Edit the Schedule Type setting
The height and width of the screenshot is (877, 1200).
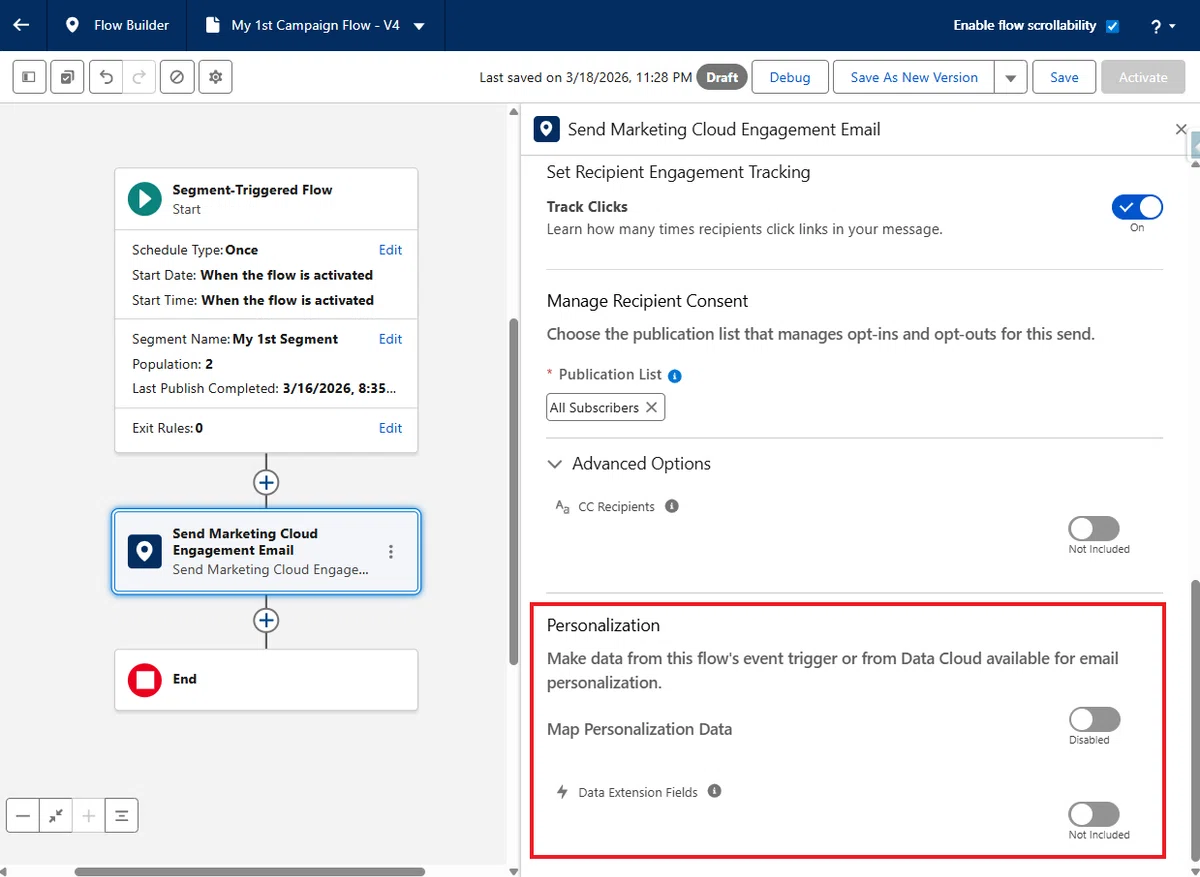click(x=390, y=250)
